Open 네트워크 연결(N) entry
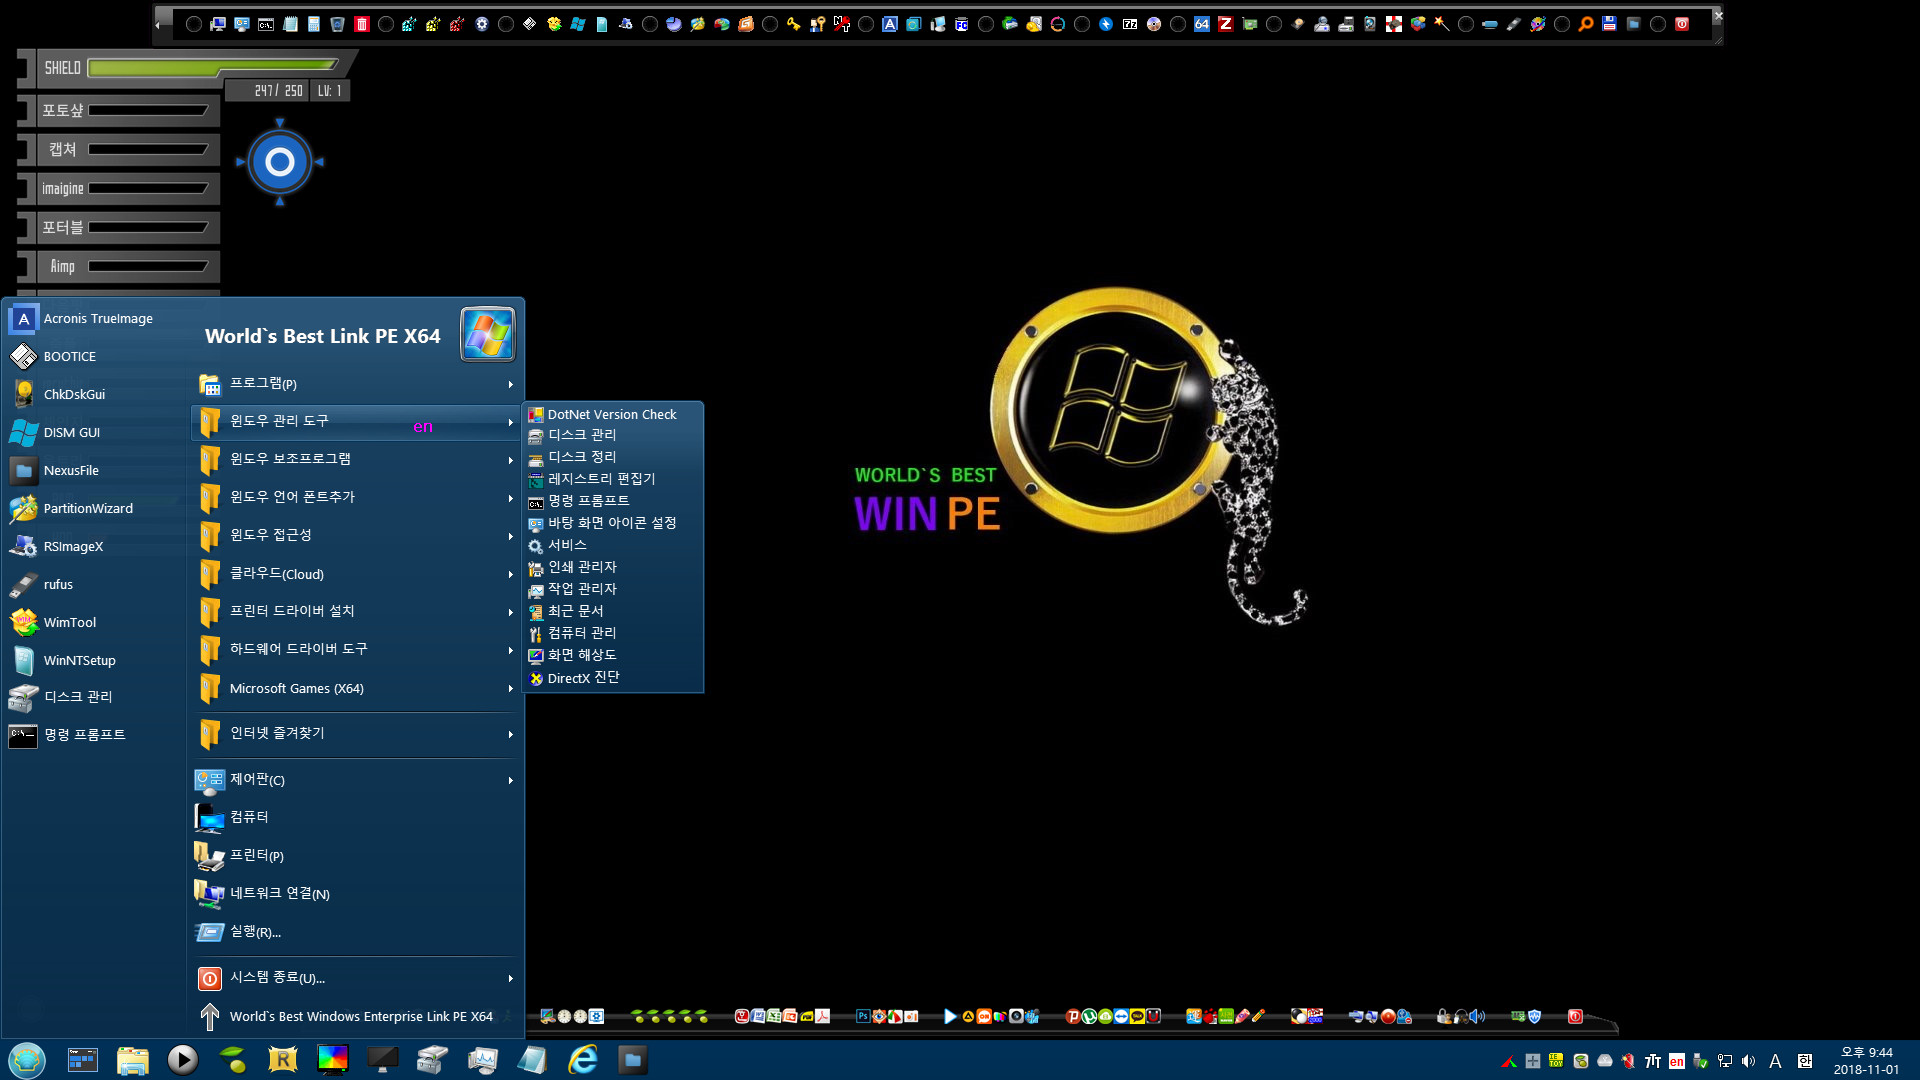 [356, 894]
